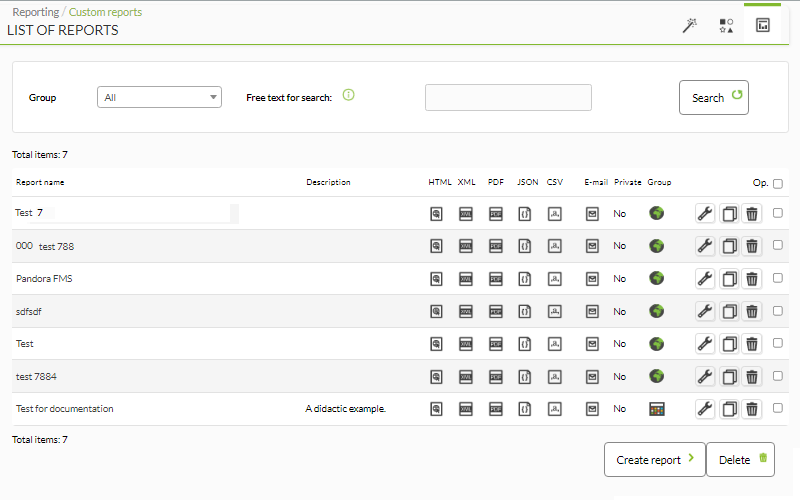Focus the free text search input field
This screenshot has height=500, width=800.
[508, 97]
